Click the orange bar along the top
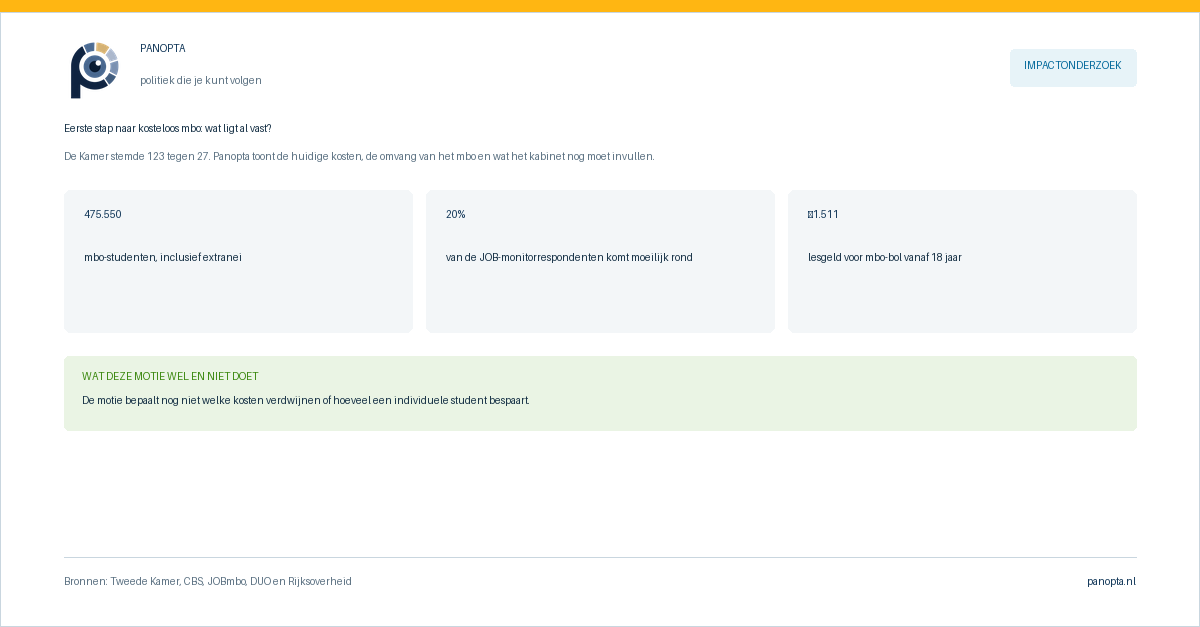The width and height of the screenshot is (1200, 627). [x=600, y=6]
